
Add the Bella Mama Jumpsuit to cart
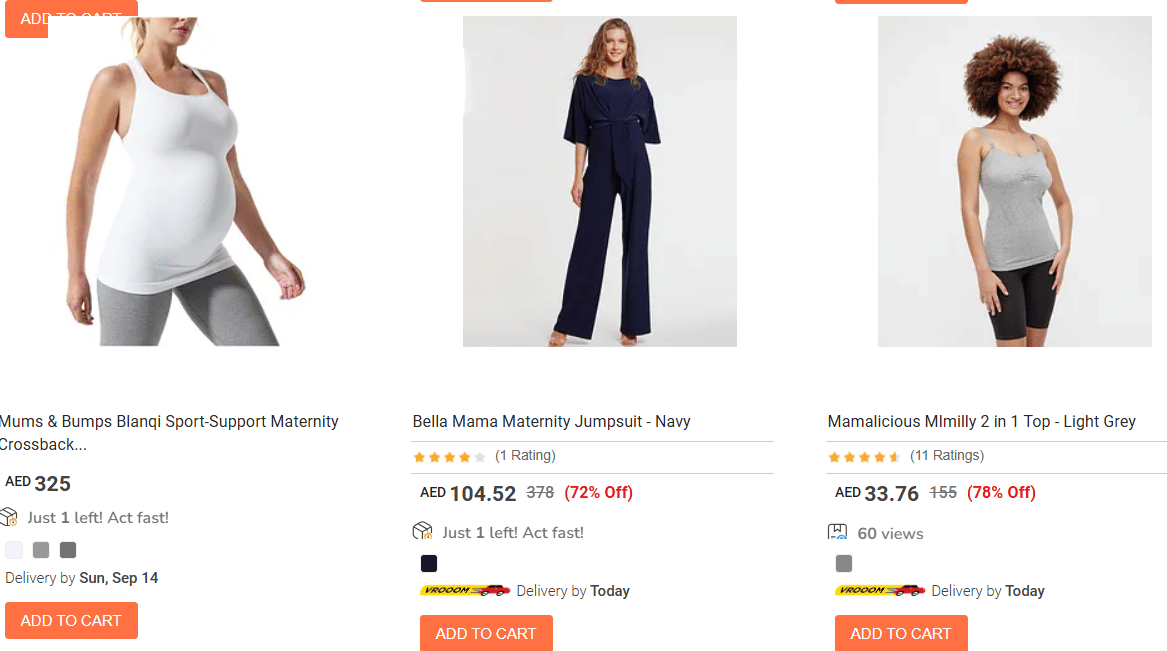tap(486, 633)
